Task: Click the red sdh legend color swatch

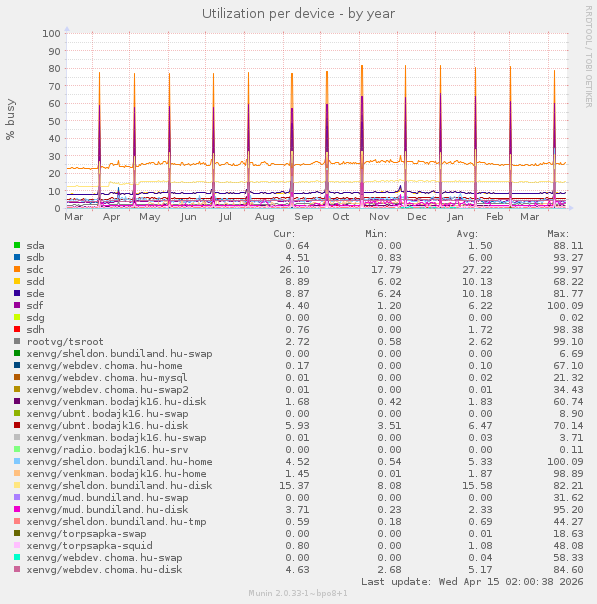Action: coord(17,329)
